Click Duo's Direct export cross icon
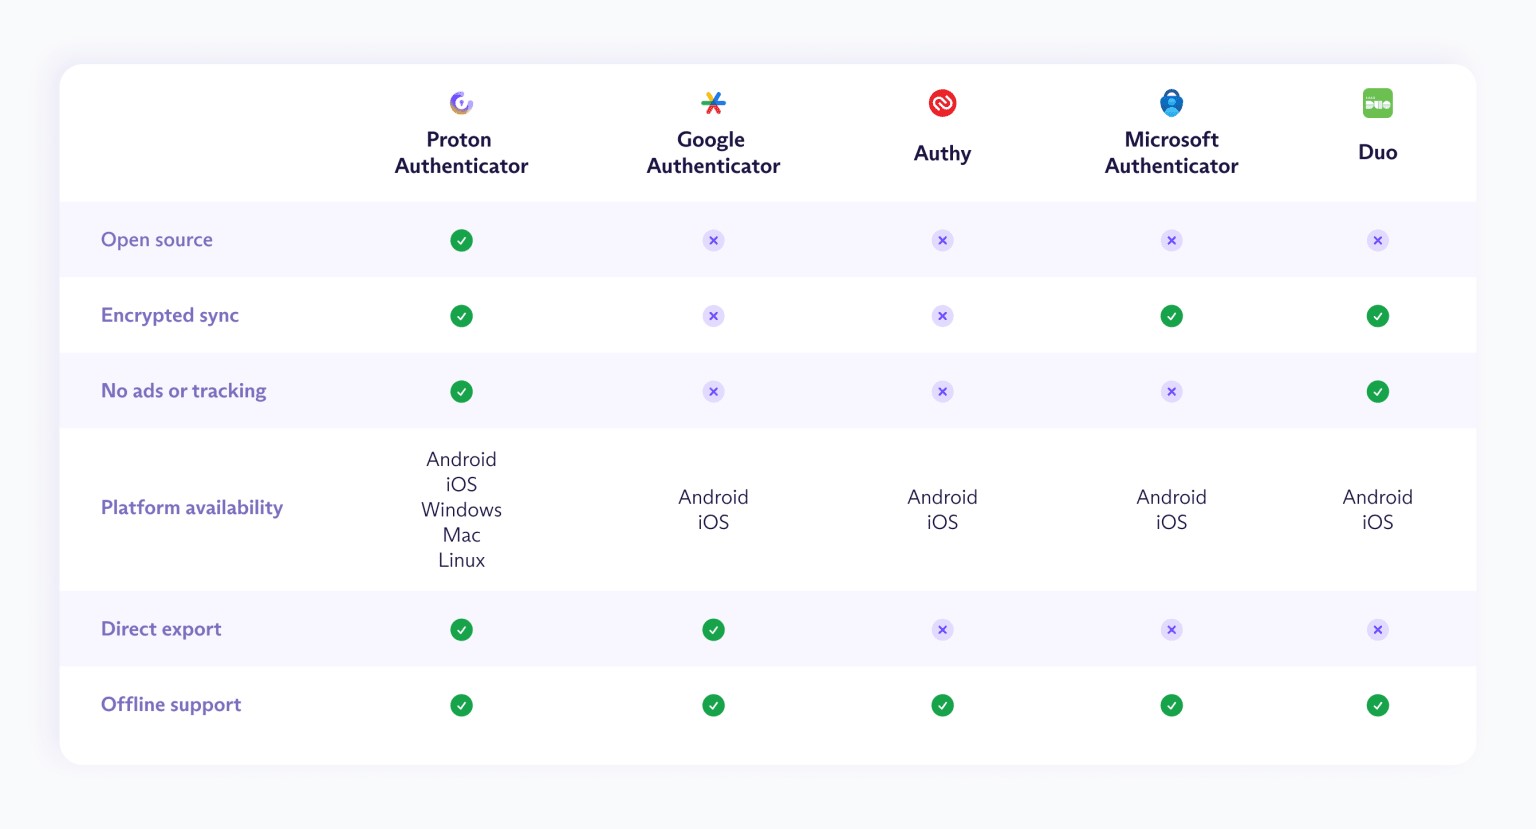Viewport: 1536px width, 829px height. coord(1377,630)
